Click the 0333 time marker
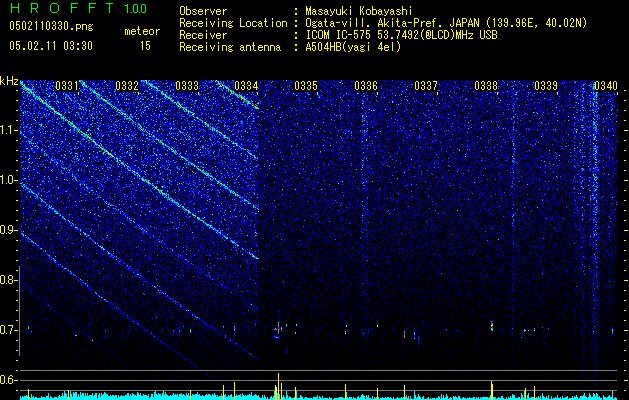This screenshot has height=400, width=629. [x=187, y=86]
